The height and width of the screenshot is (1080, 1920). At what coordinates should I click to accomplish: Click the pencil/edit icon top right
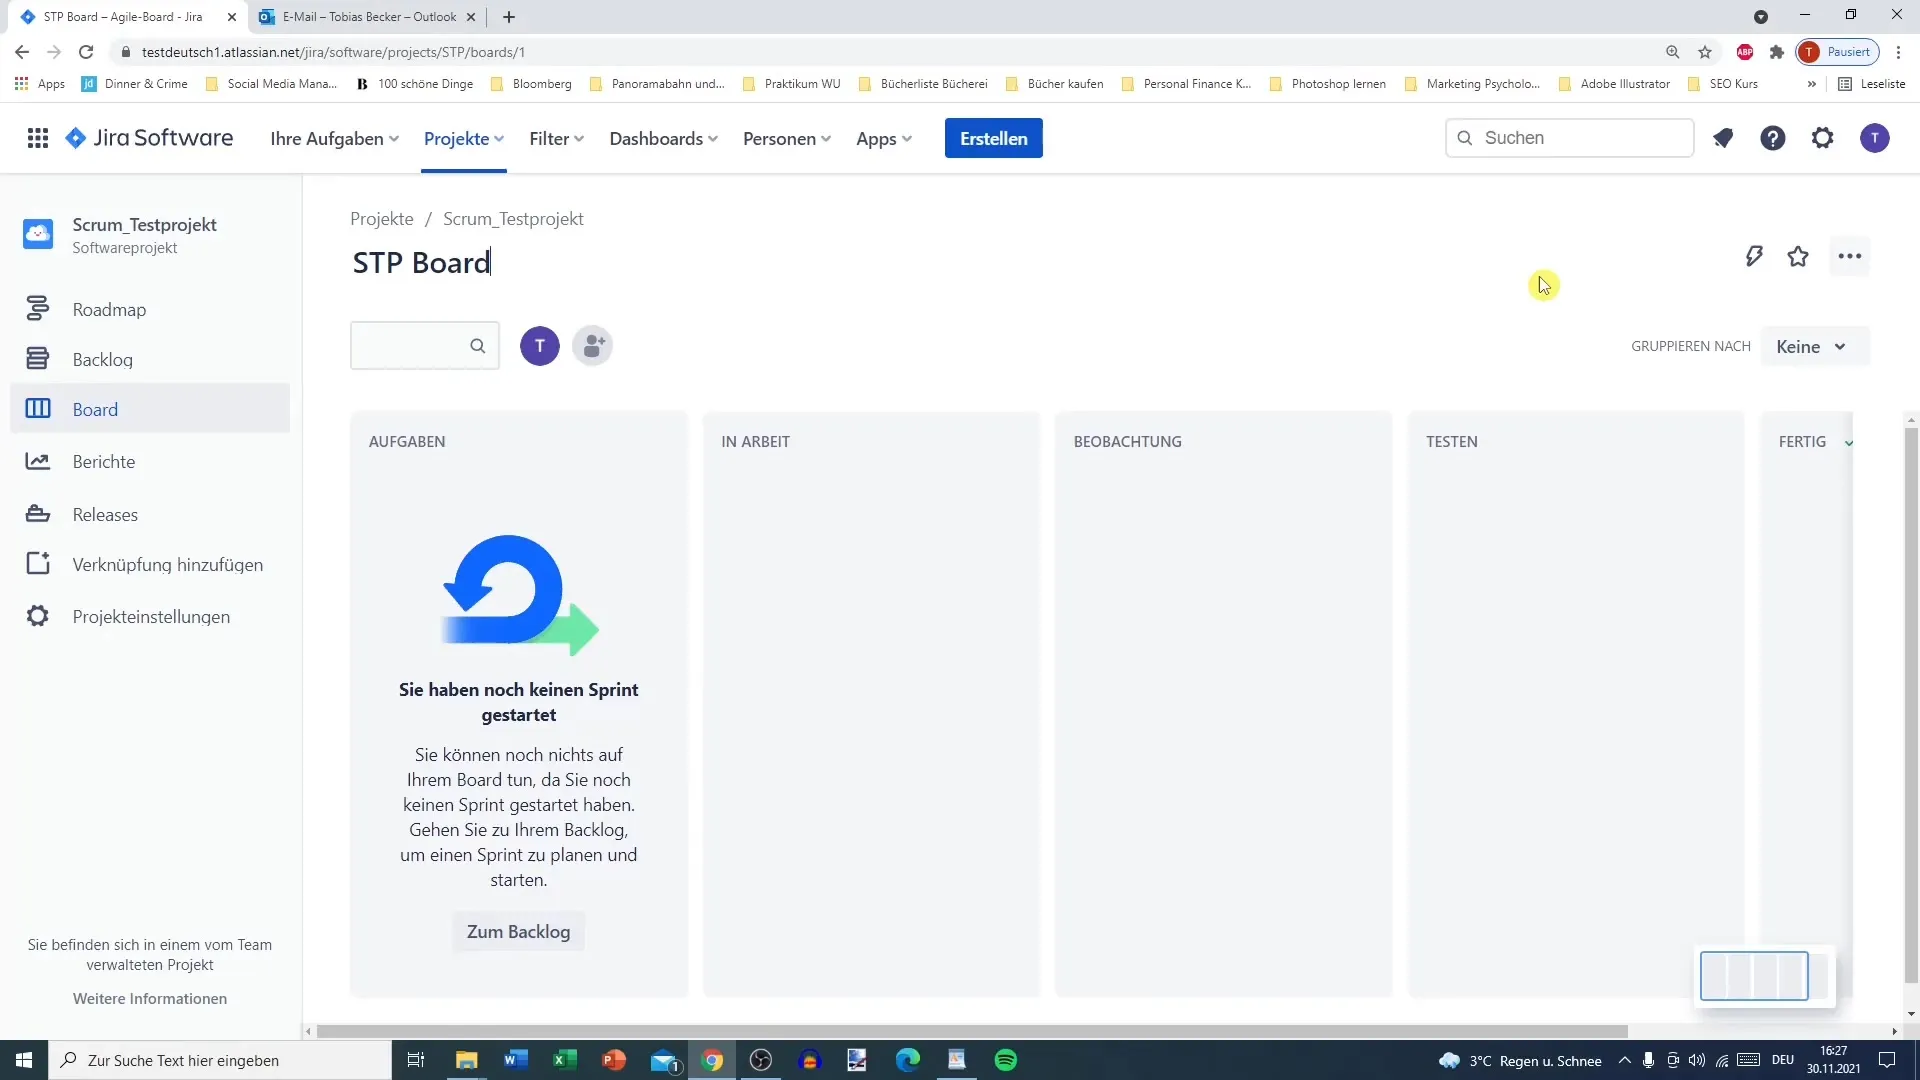point(1754,256)
